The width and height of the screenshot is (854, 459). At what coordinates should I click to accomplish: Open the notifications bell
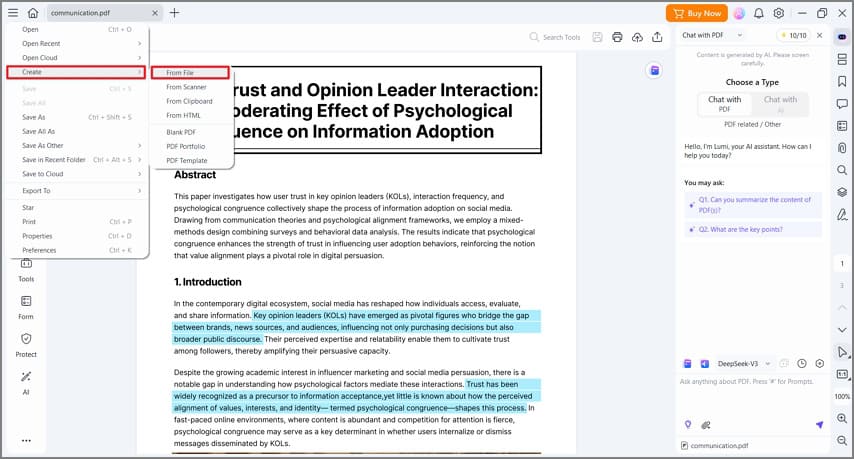point(759,13)
